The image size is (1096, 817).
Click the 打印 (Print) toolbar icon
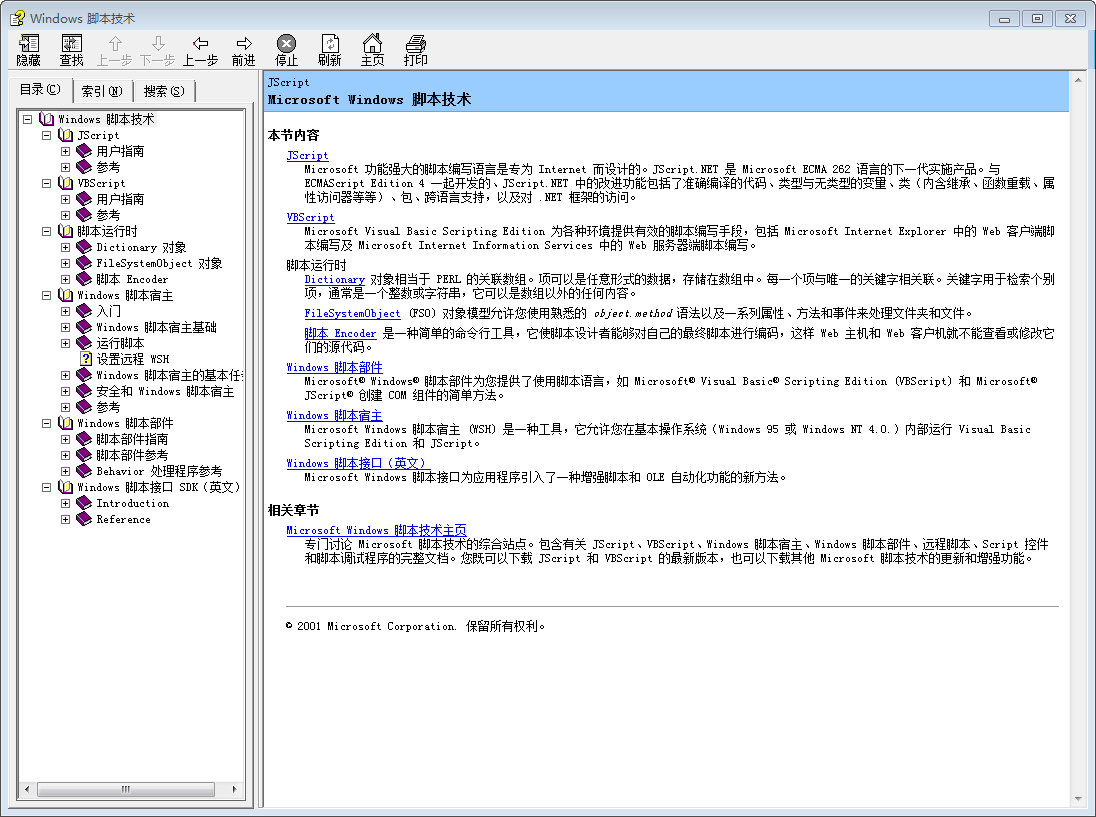coord(415,44)
